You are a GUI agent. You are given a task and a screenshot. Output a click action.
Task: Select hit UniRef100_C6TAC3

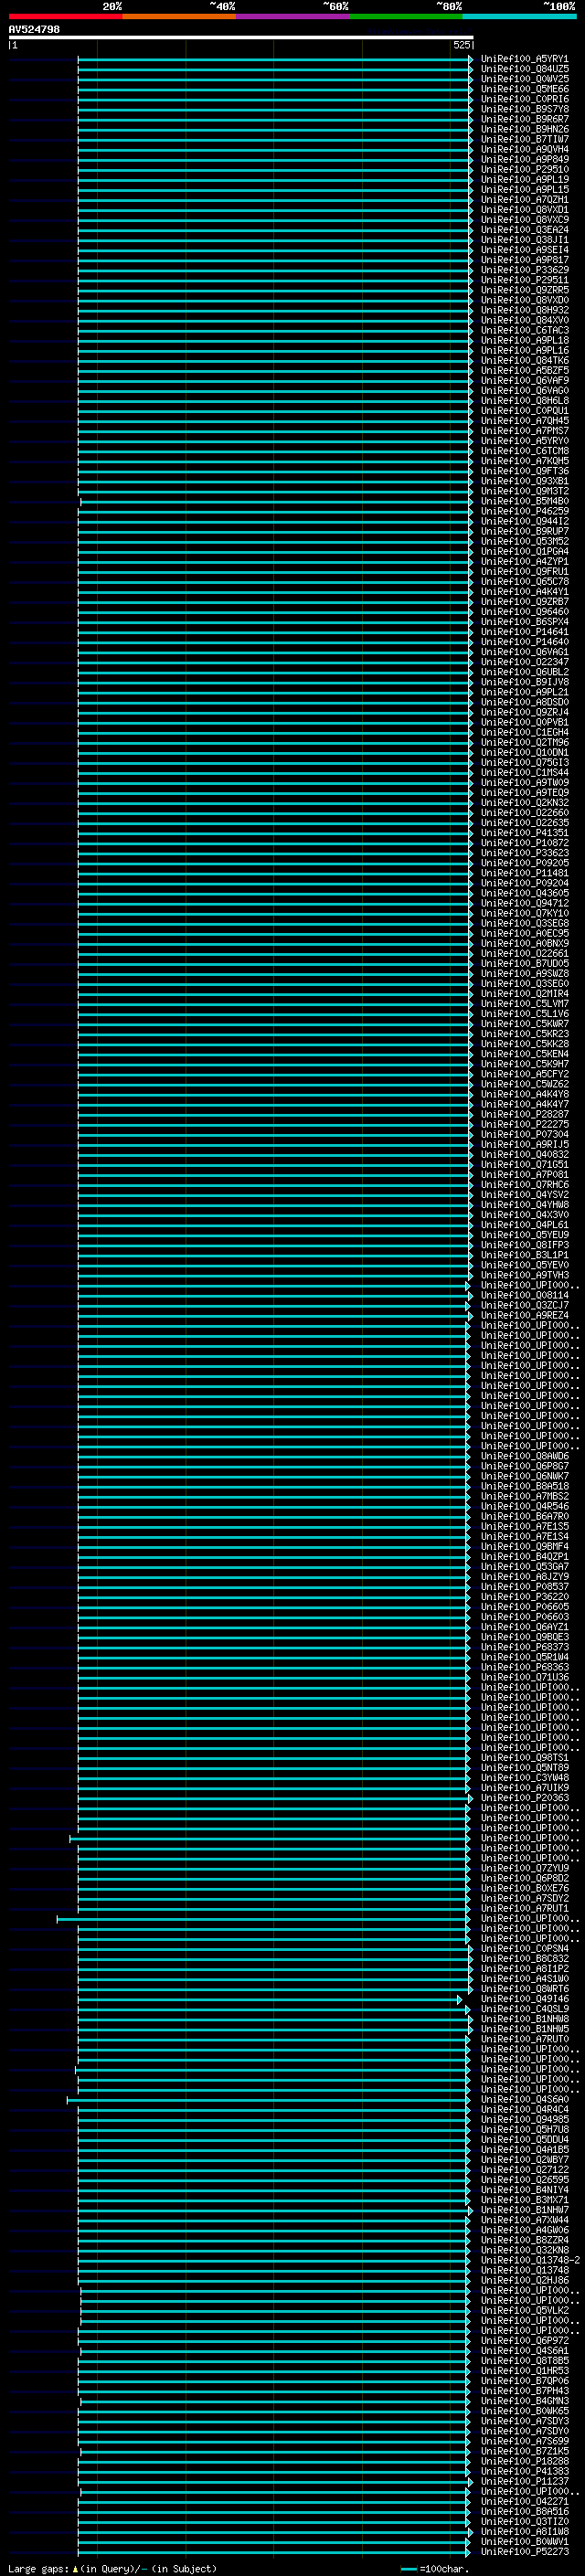tap(524, 330)
